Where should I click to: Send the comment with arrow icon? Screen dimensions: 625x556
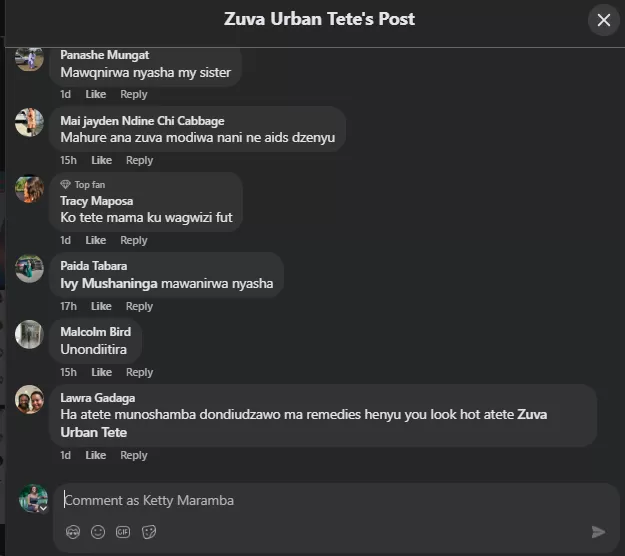point(598,532)
